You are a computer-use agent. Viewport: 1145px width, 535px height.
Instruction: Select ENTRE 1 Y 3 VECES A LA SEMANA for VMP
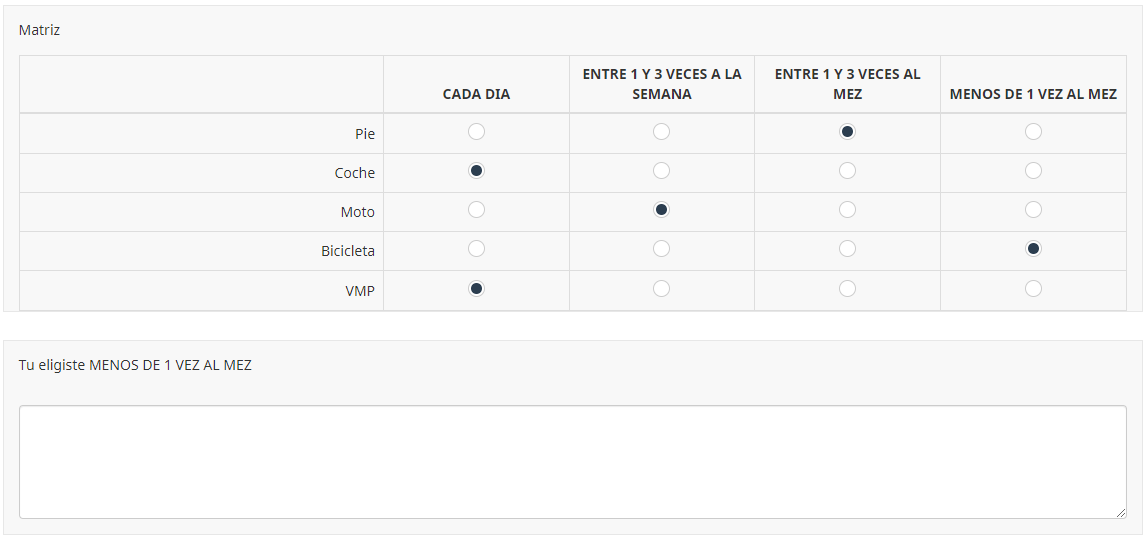pos(661,289)
